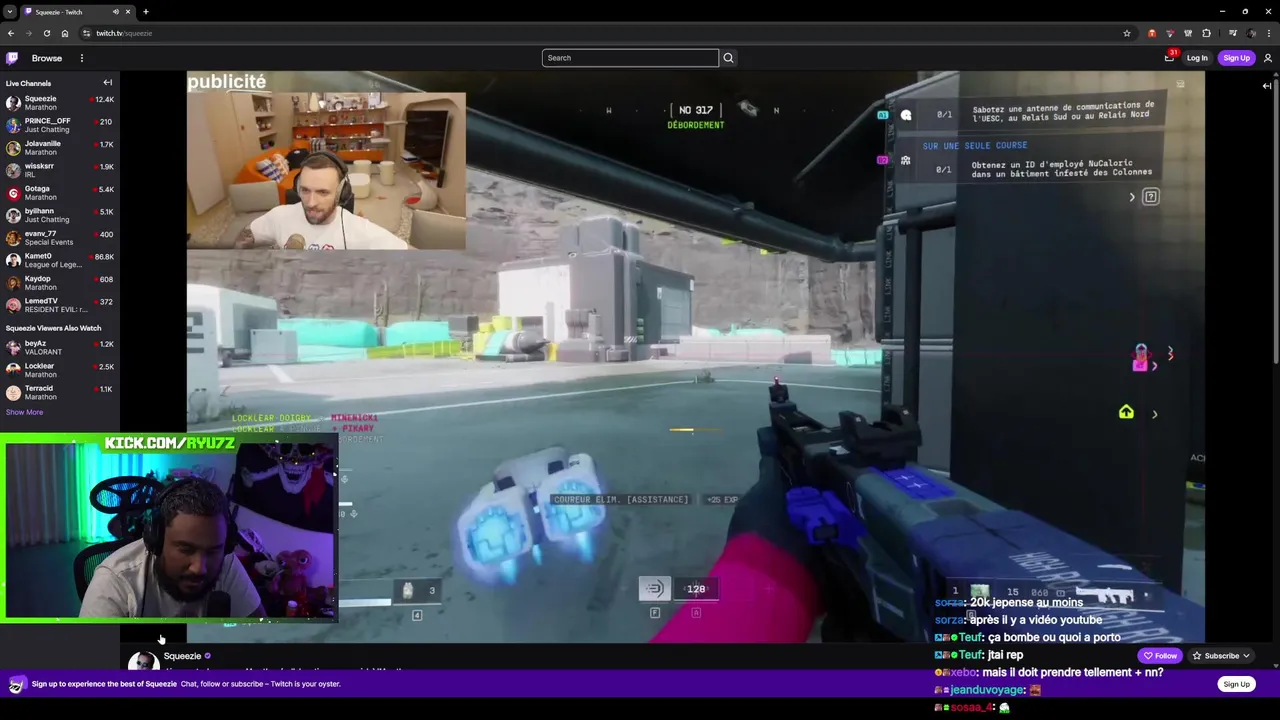Open Kamet0's League of Legends stream

[60, 260]
